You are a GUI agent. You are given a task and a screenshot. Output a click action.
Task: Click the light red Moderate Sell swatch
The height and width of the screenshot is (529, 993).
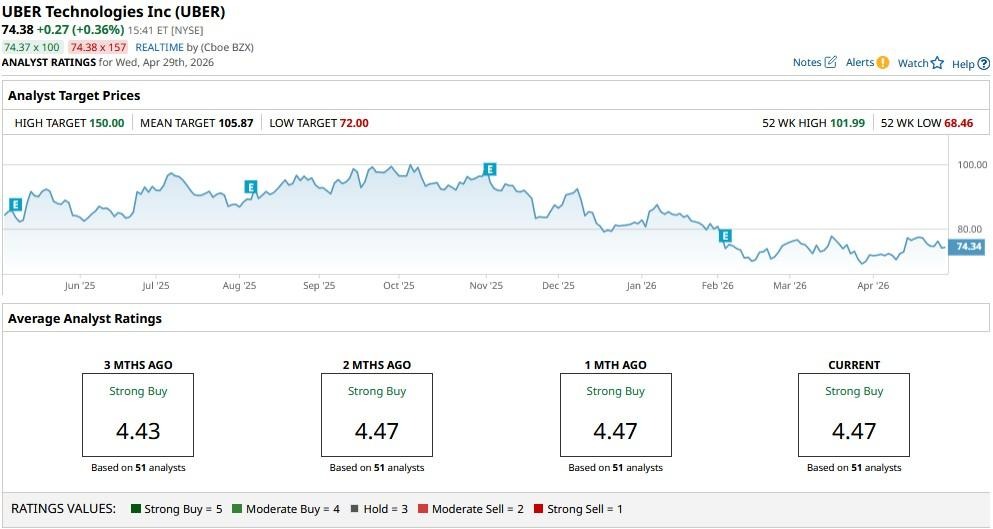pyautogui.click(x=423, y=509)
